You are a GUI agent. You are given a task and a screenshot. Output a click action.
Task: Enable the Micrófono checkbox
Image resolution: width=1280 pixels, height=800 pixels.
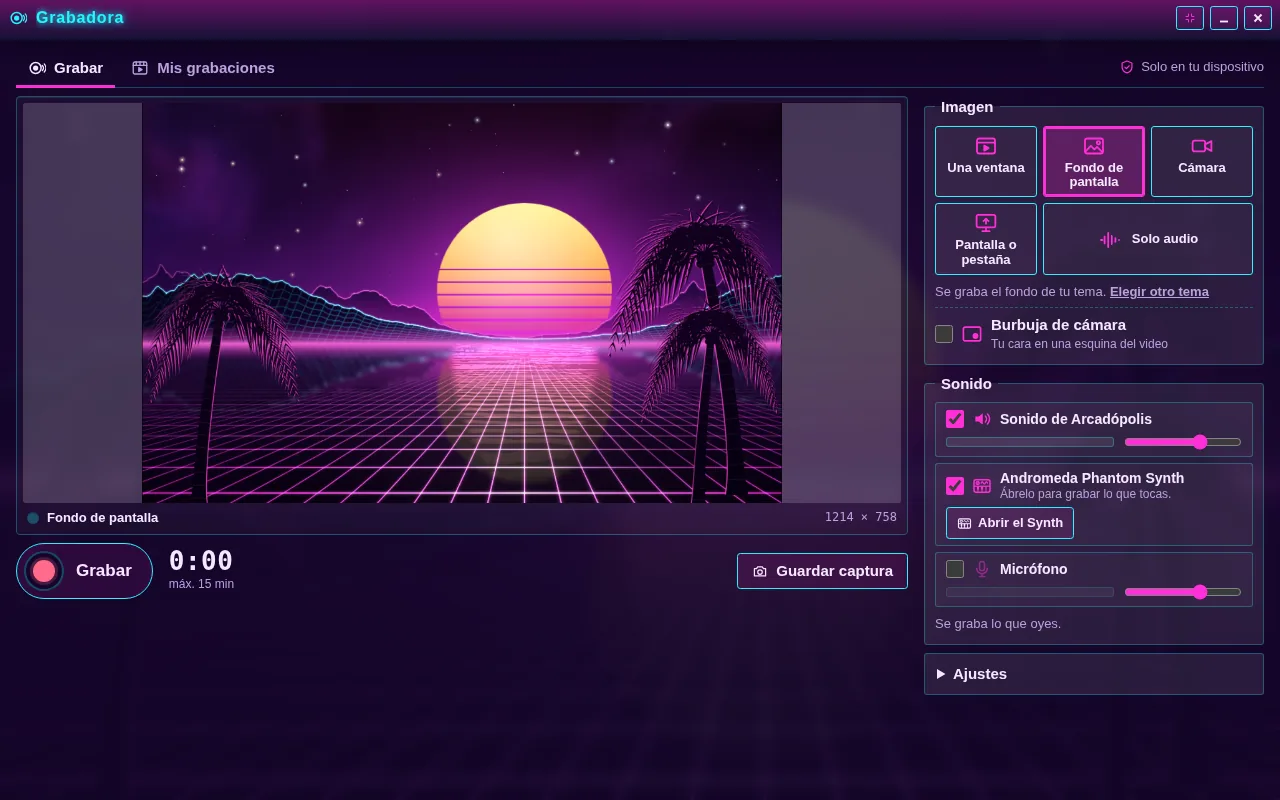pyautogui.click(x=955, y=569)
